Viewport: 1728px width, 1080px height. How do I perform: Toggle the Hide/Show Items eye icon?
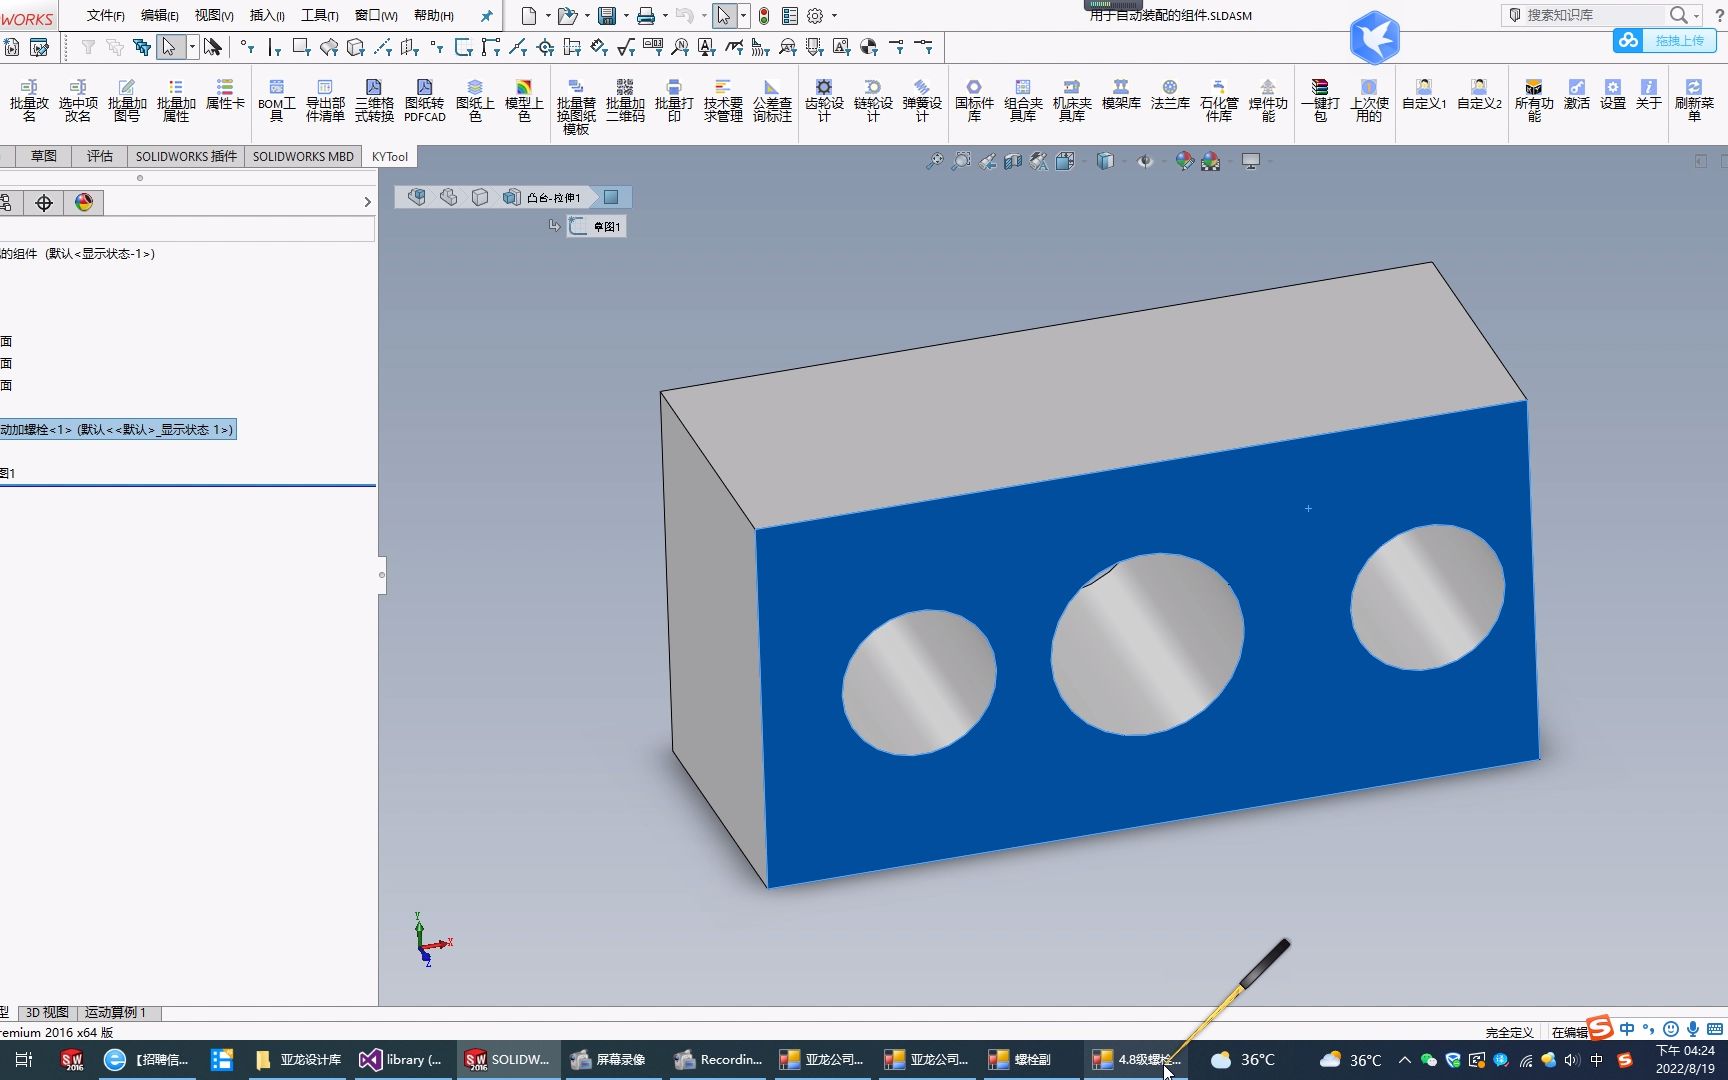point(1146,161)
